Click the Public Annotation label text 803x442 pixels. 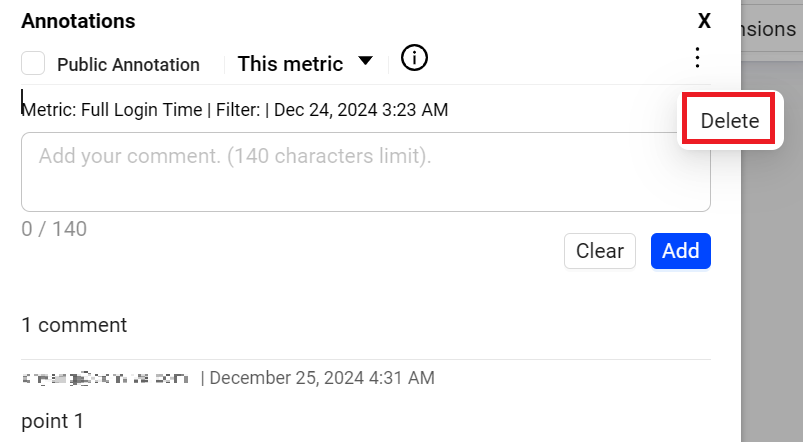click(x=128, y=65)
